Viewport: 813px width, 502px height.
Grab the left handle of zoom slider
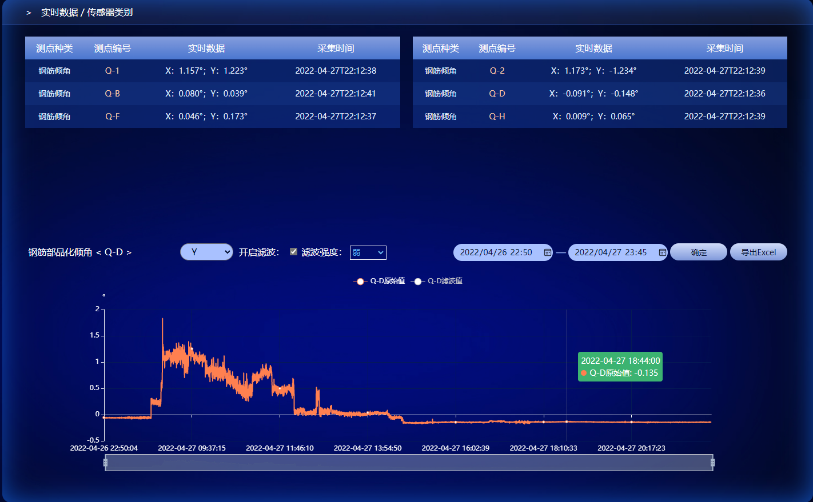click(x=105, y=462)
